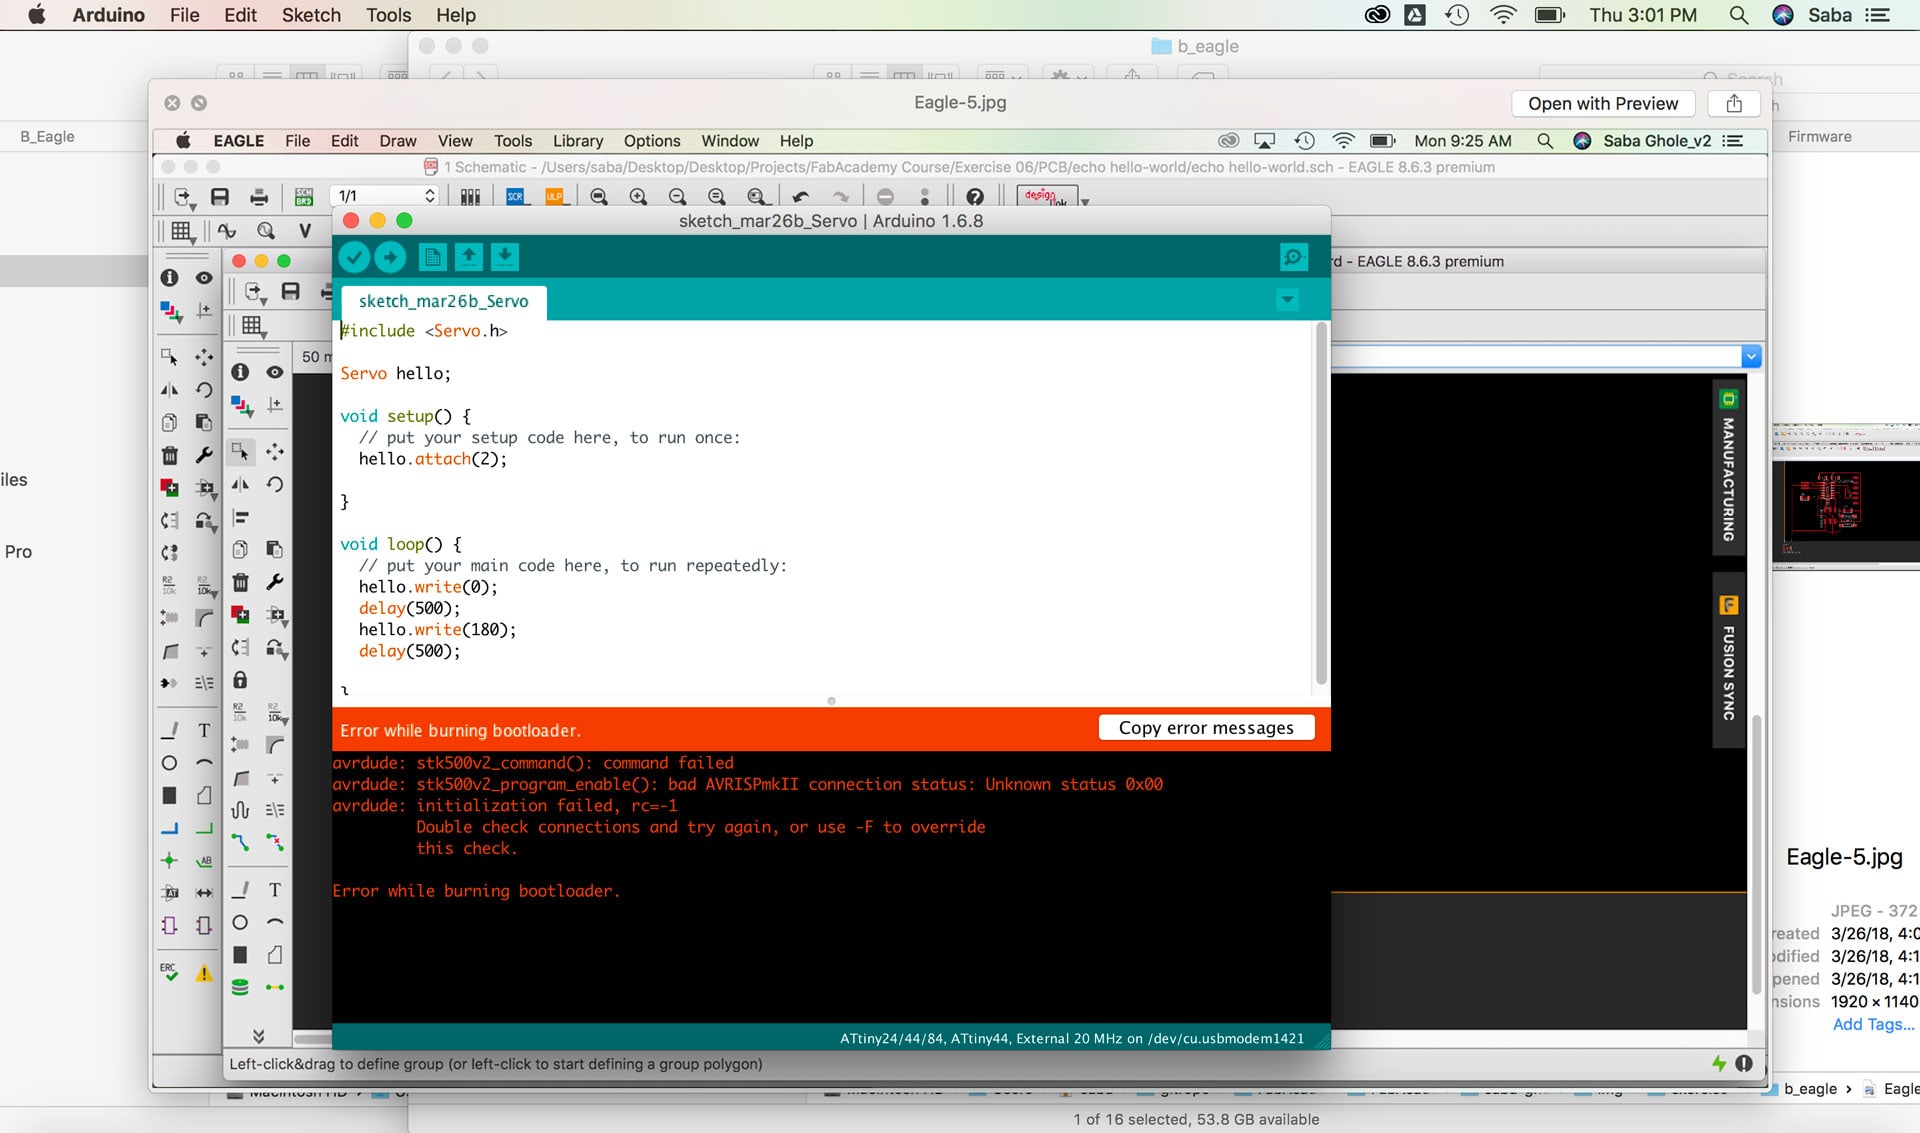Expand the board palette double-chevron at bottom

[258, 1036]
